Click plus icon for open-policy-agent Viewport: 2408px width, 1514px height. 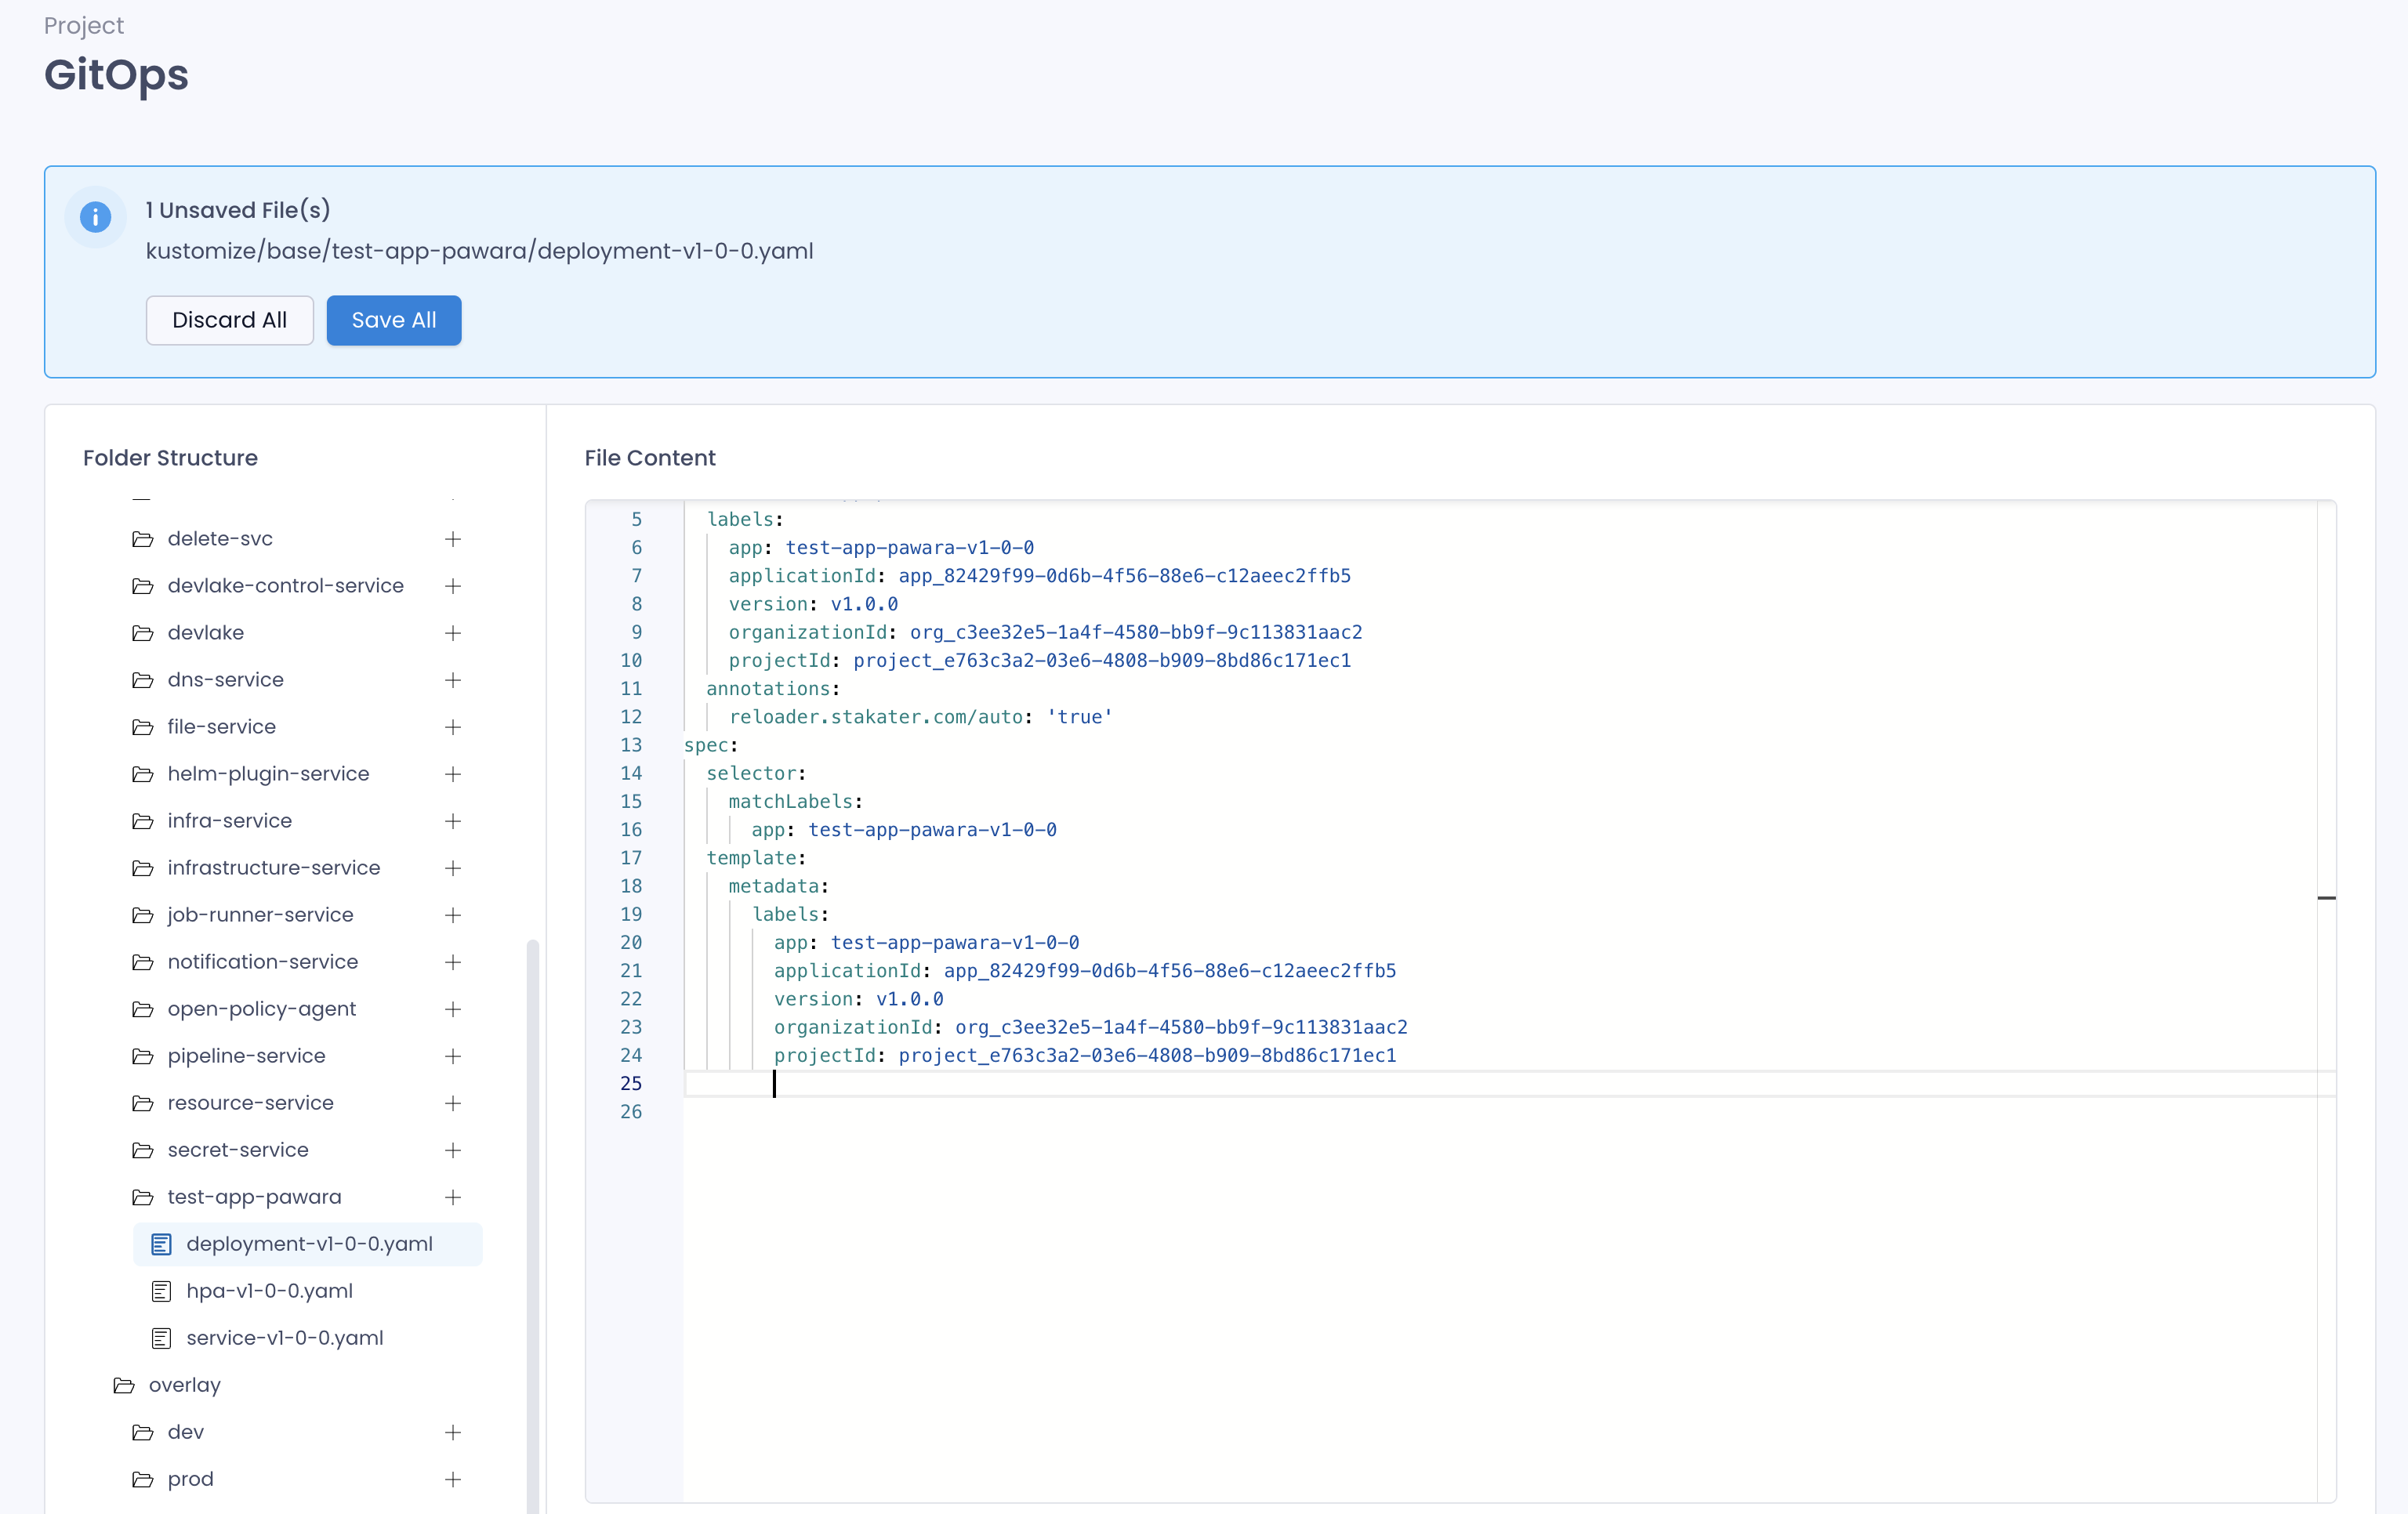point(453,1009)
